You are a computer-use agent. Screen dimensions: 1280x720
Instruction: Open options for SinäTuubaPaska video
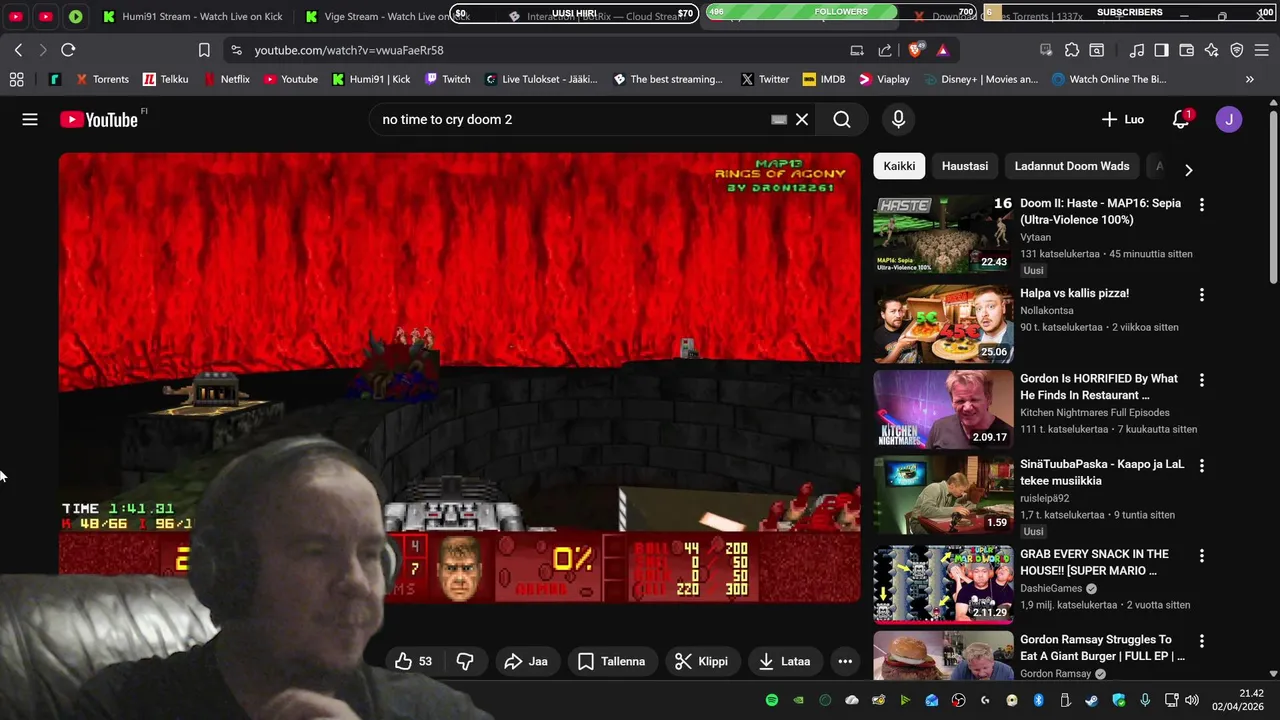point(1202,466)
